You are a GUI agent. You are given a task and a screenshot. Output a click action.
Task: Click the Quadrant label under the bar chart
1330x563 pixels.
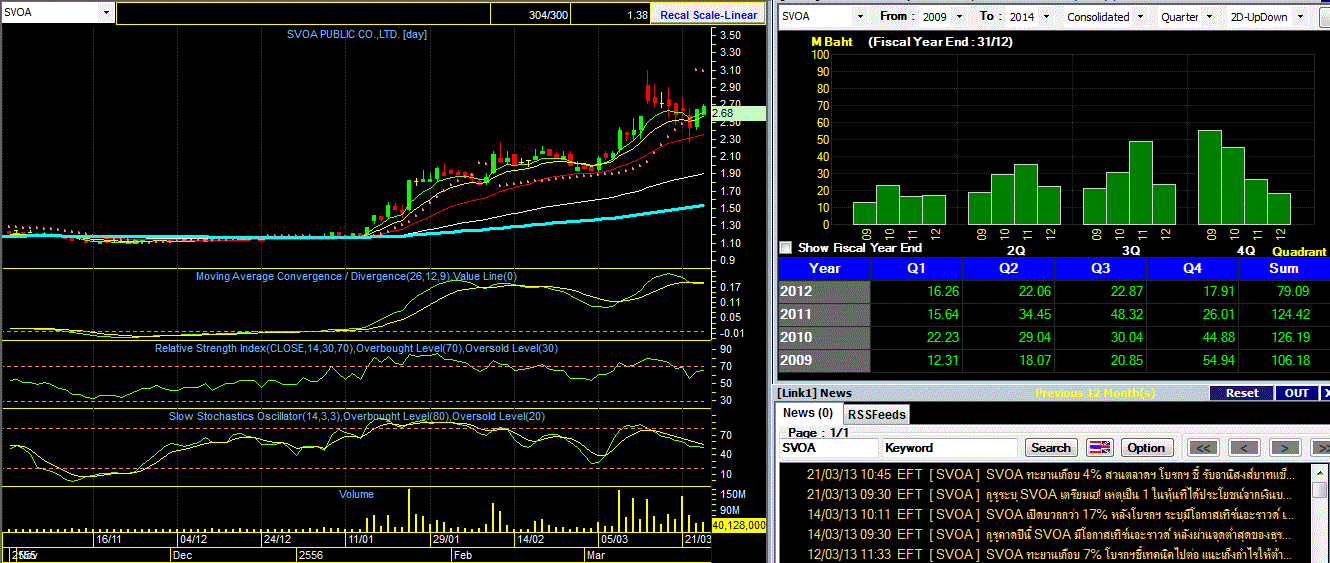[x=1298, y=252]
